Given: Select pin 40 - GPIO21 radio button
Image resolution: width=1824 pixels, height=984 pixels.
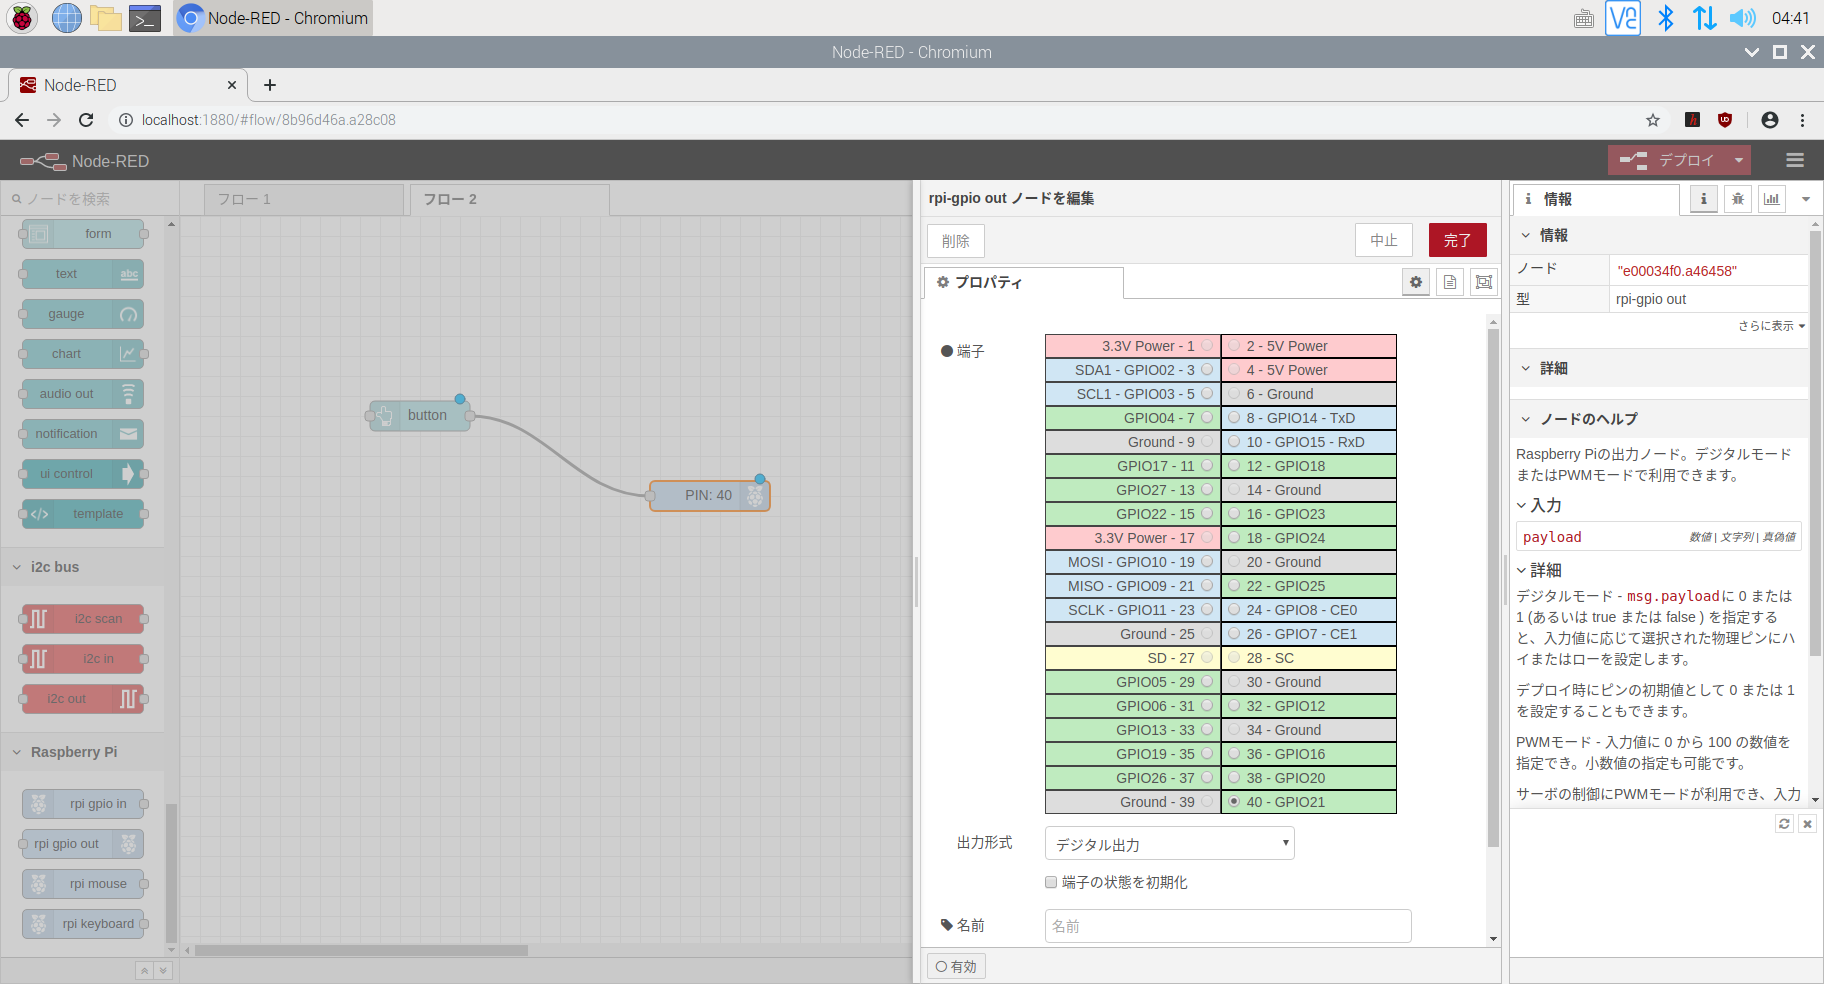Looking at the screenshot, I should coord(1234,802).
